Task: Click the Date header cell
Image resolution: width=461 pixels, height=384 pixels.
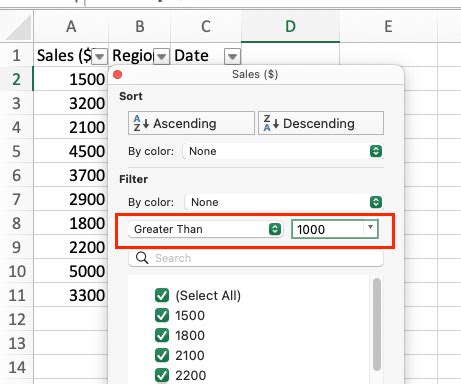Action: click(197, 55)
